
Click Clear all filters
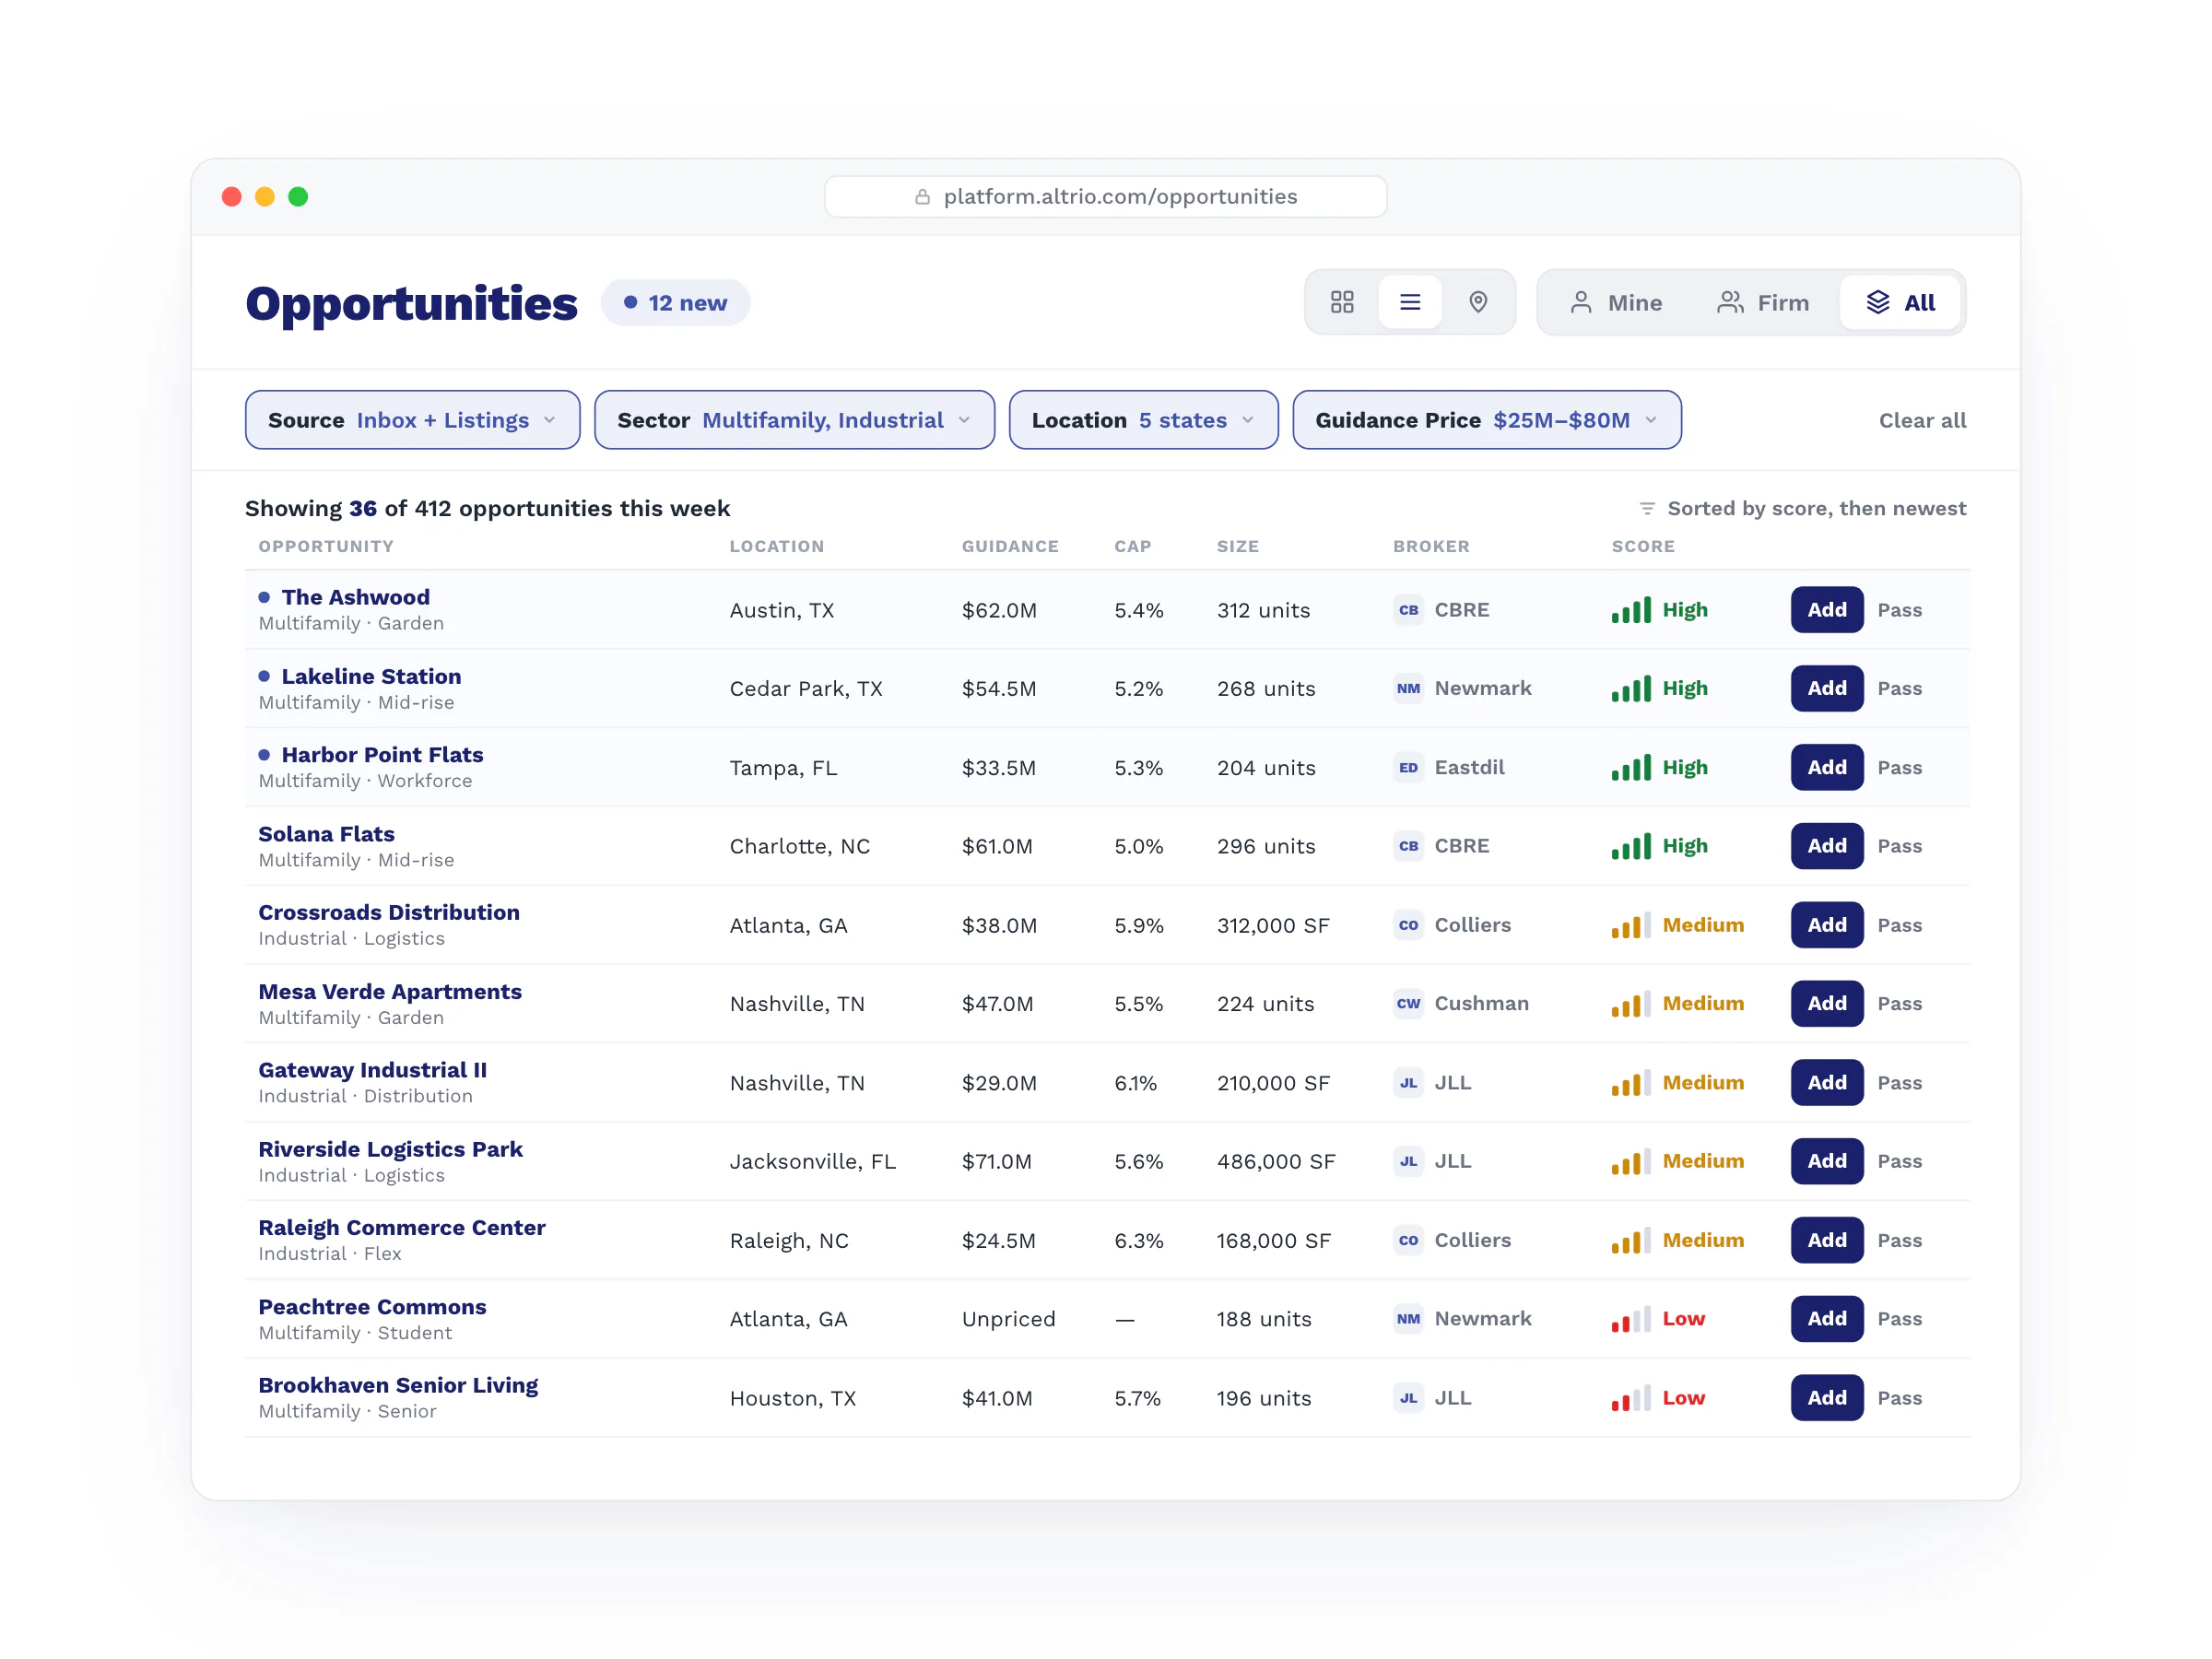point(1922,420)
